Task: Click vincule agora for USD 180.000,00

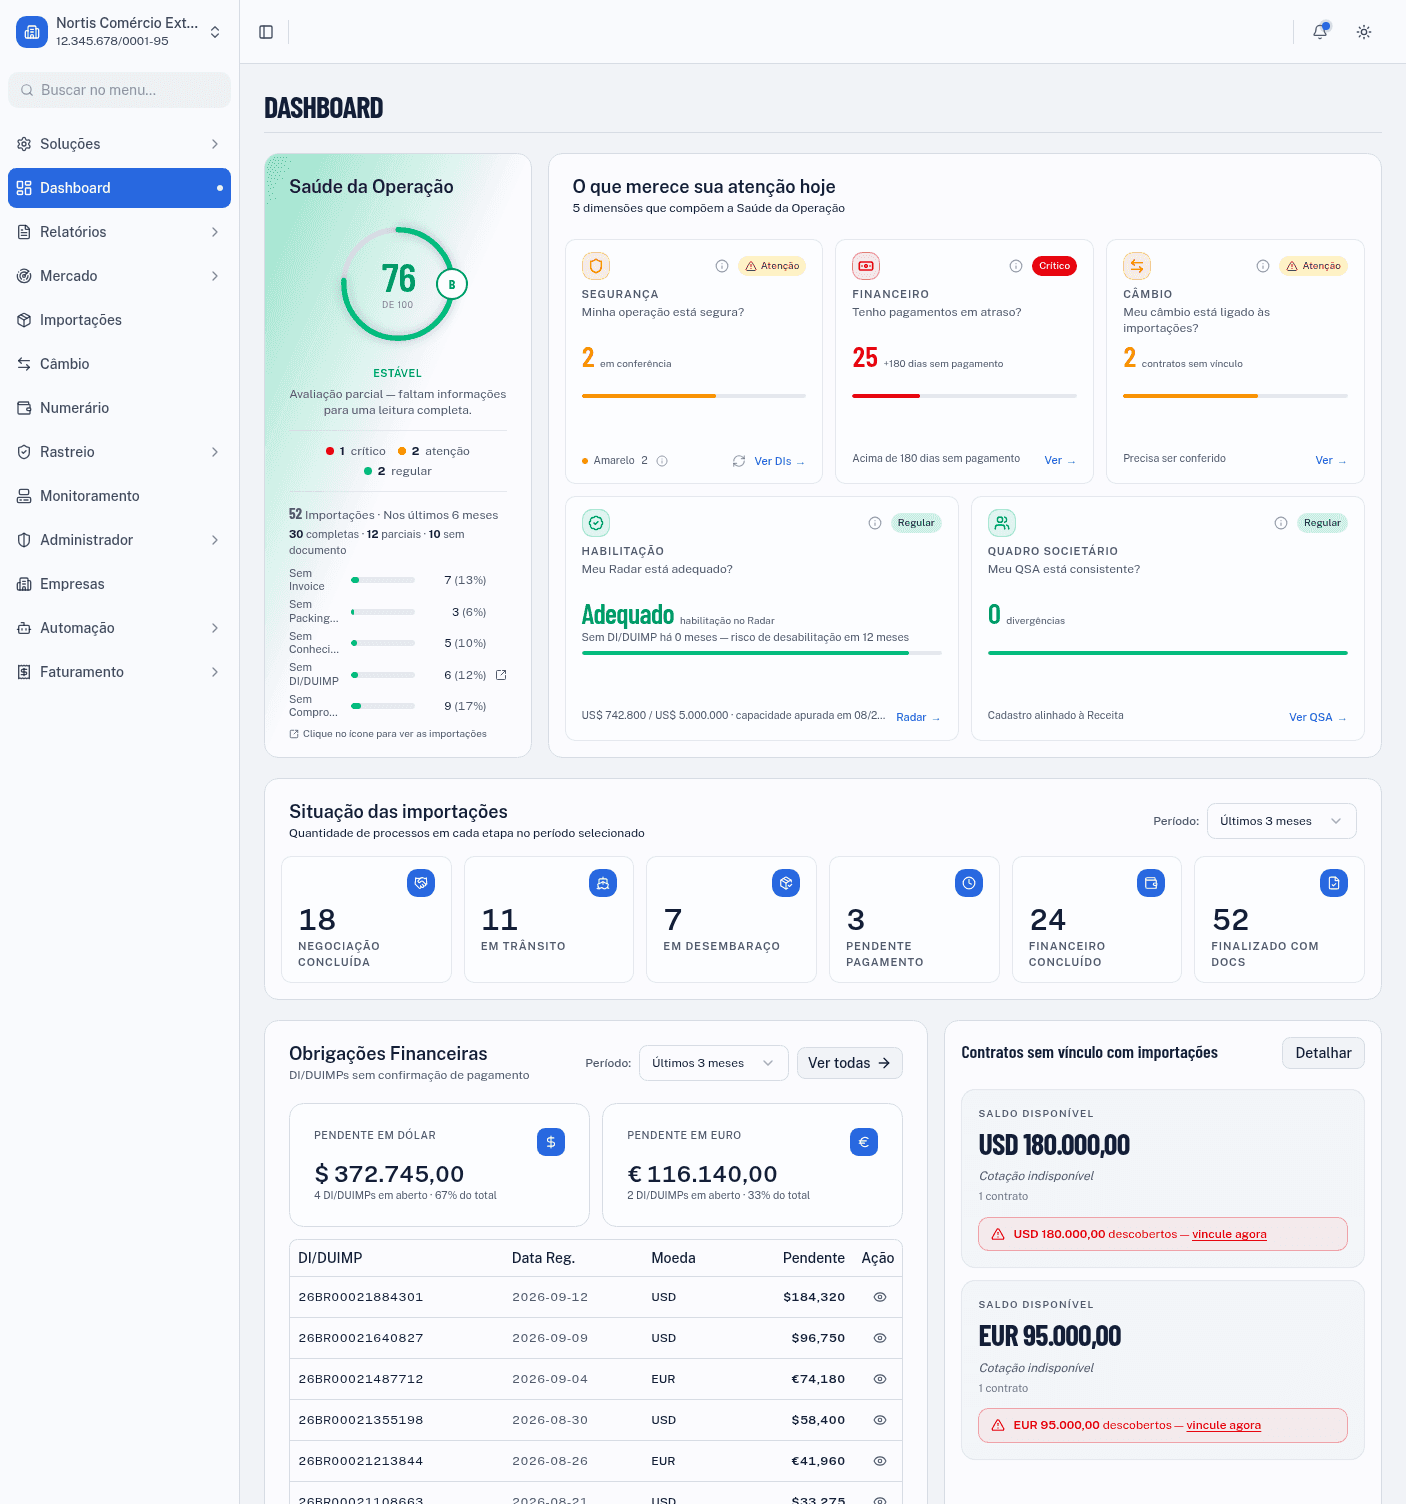Action: point(1229,1234)
